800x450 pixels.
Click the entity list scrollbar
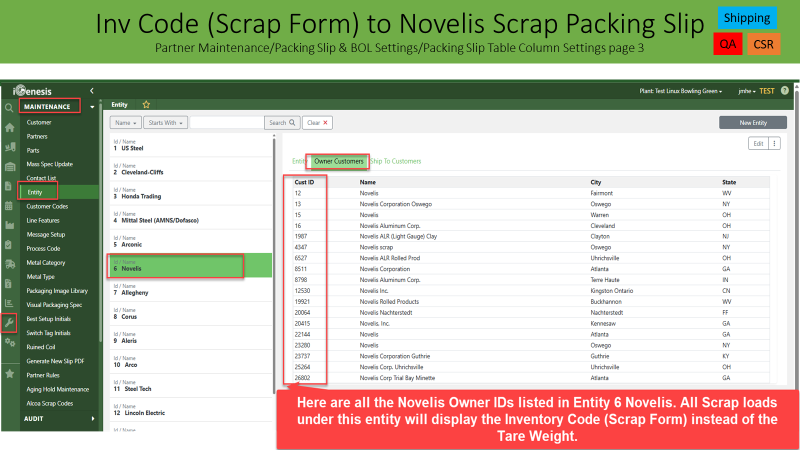(274, 265)
